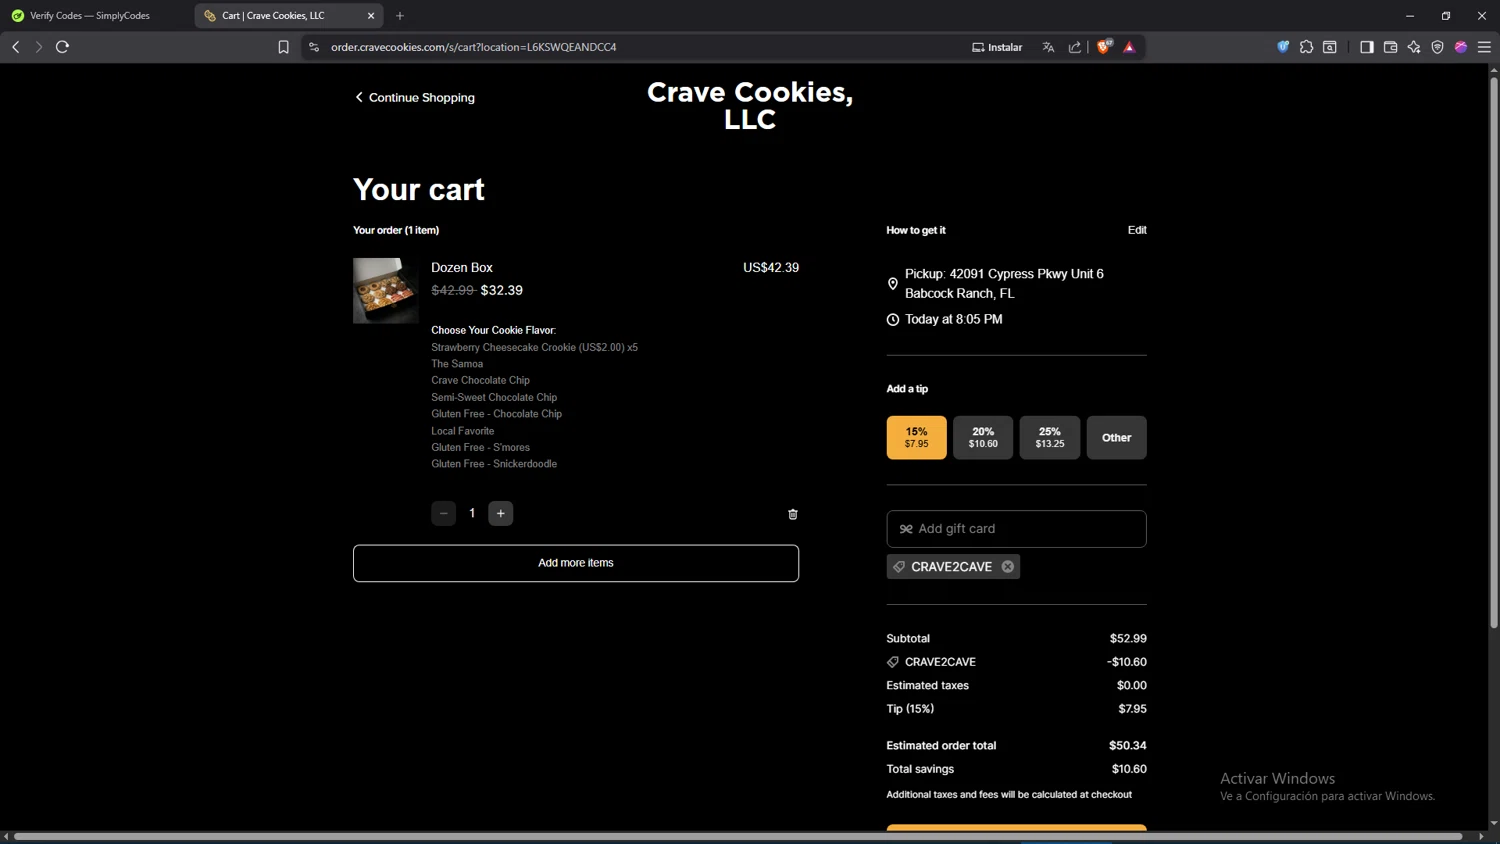Click the pickup location pin icon

pos(893,284)
